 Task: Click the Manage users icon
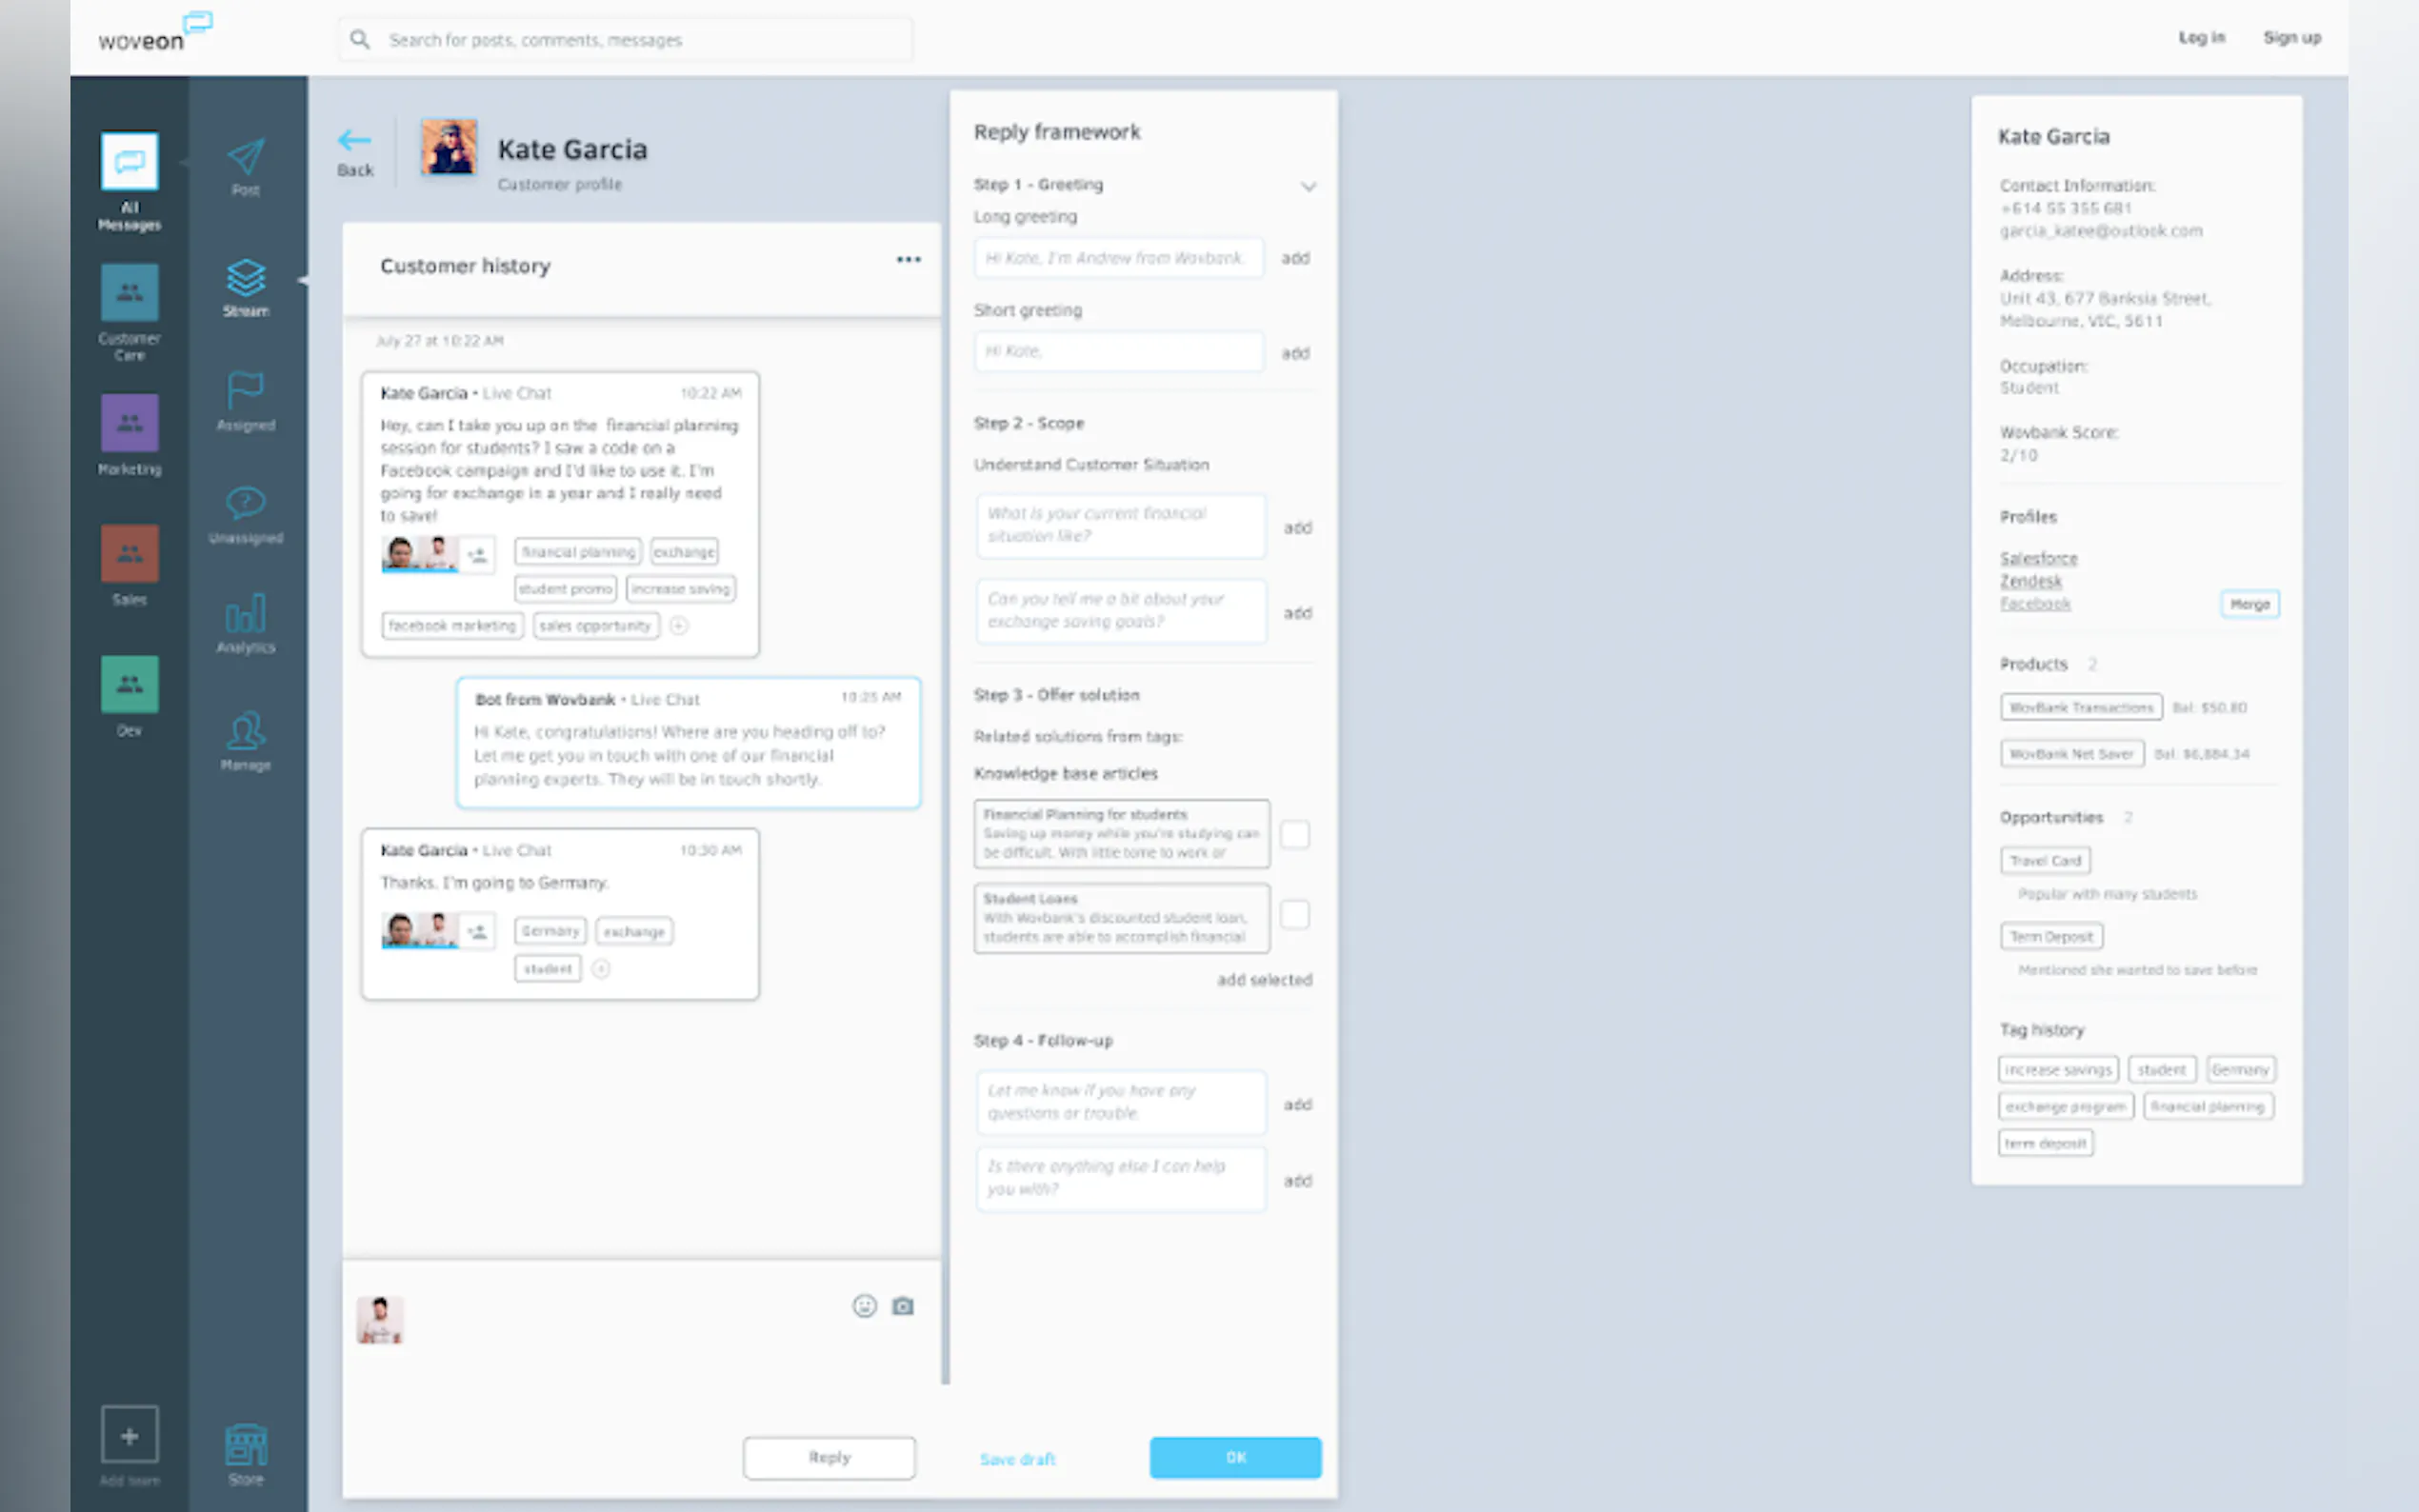click(245, 732)
